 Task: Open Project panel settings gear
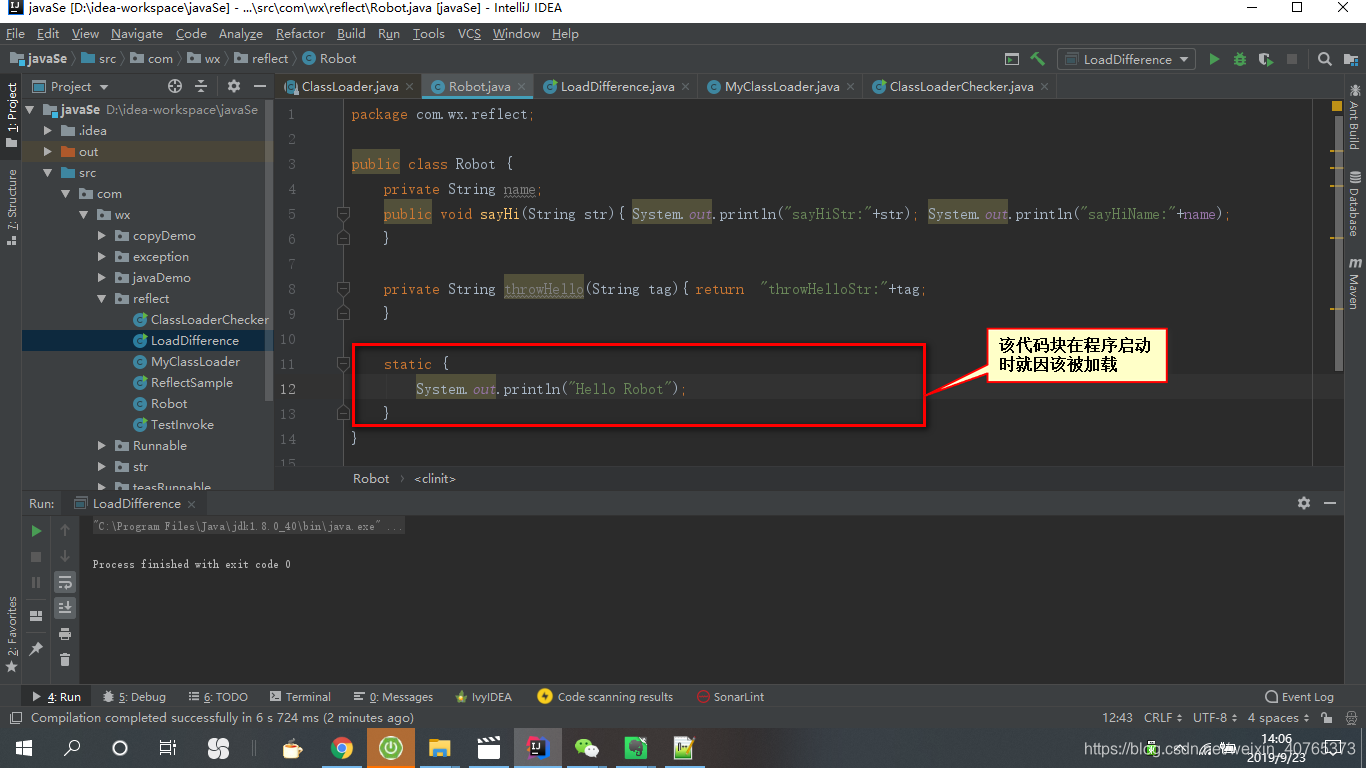(x=234, y=86)
